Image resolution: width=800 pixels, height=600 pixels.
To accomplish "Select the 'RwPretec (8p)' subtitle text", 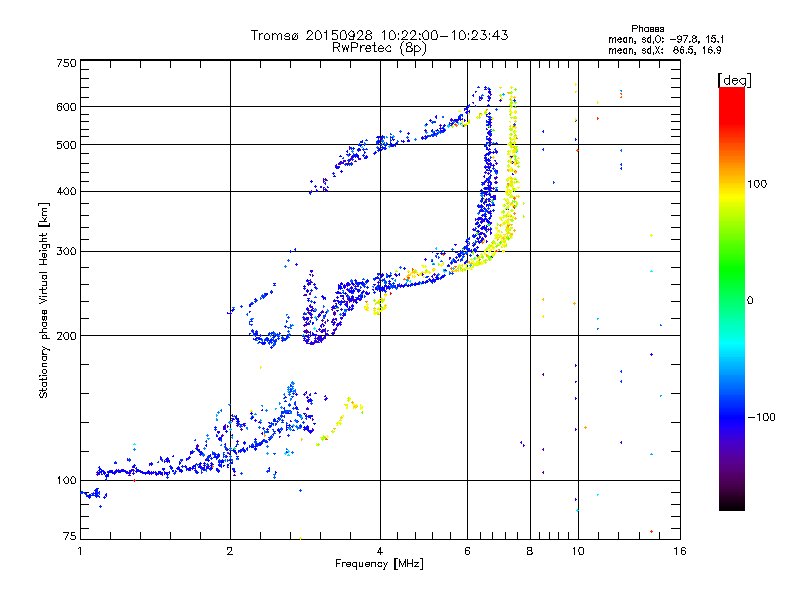I will tap(379, 48).
